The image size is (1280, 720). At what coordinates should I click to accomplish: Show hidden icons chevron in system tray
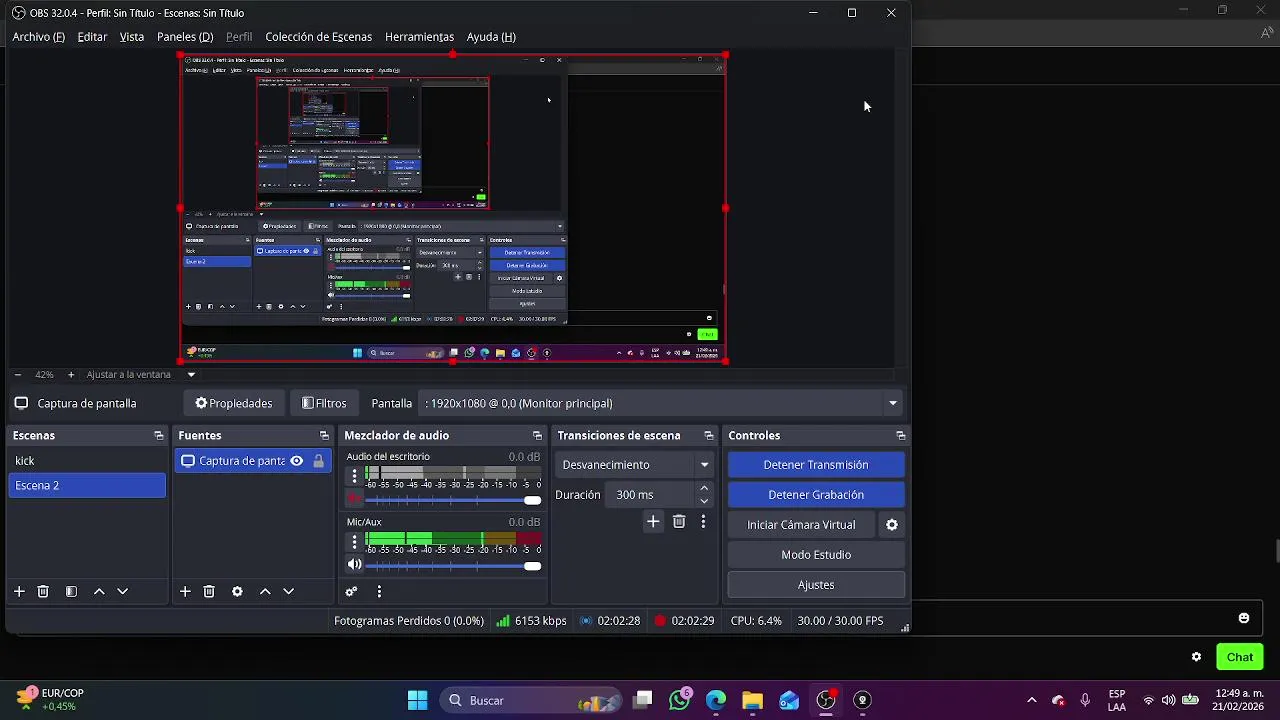[1032, 700]
